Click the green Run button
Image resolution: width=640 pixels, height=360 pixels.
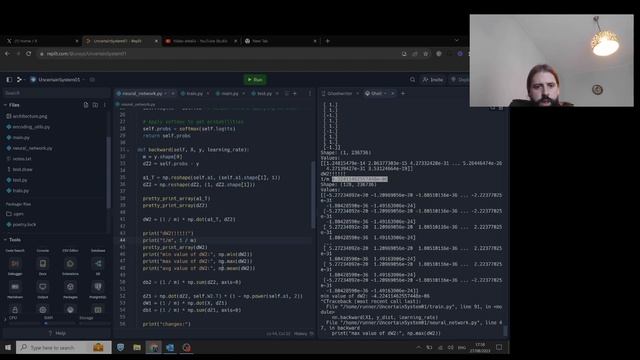coord(255,80)
